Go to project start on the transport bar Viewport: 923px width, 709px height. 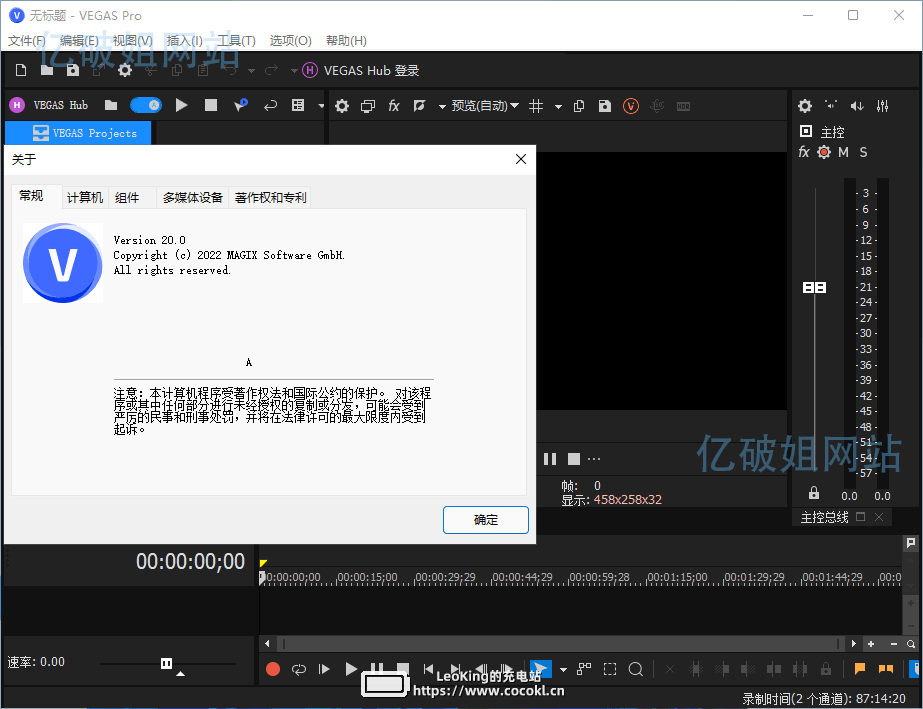click(x=429, y=669)
